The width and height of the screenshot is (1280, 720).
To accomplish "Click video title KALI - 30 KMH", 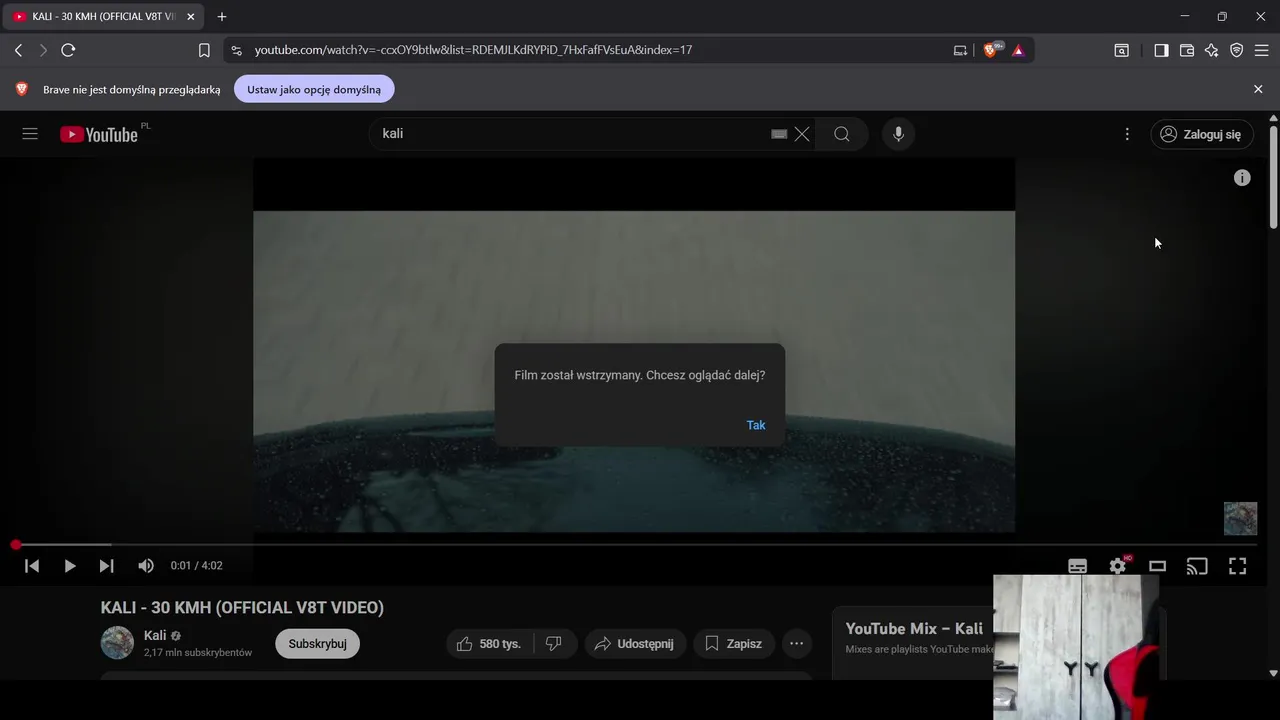I will [242, 608].
